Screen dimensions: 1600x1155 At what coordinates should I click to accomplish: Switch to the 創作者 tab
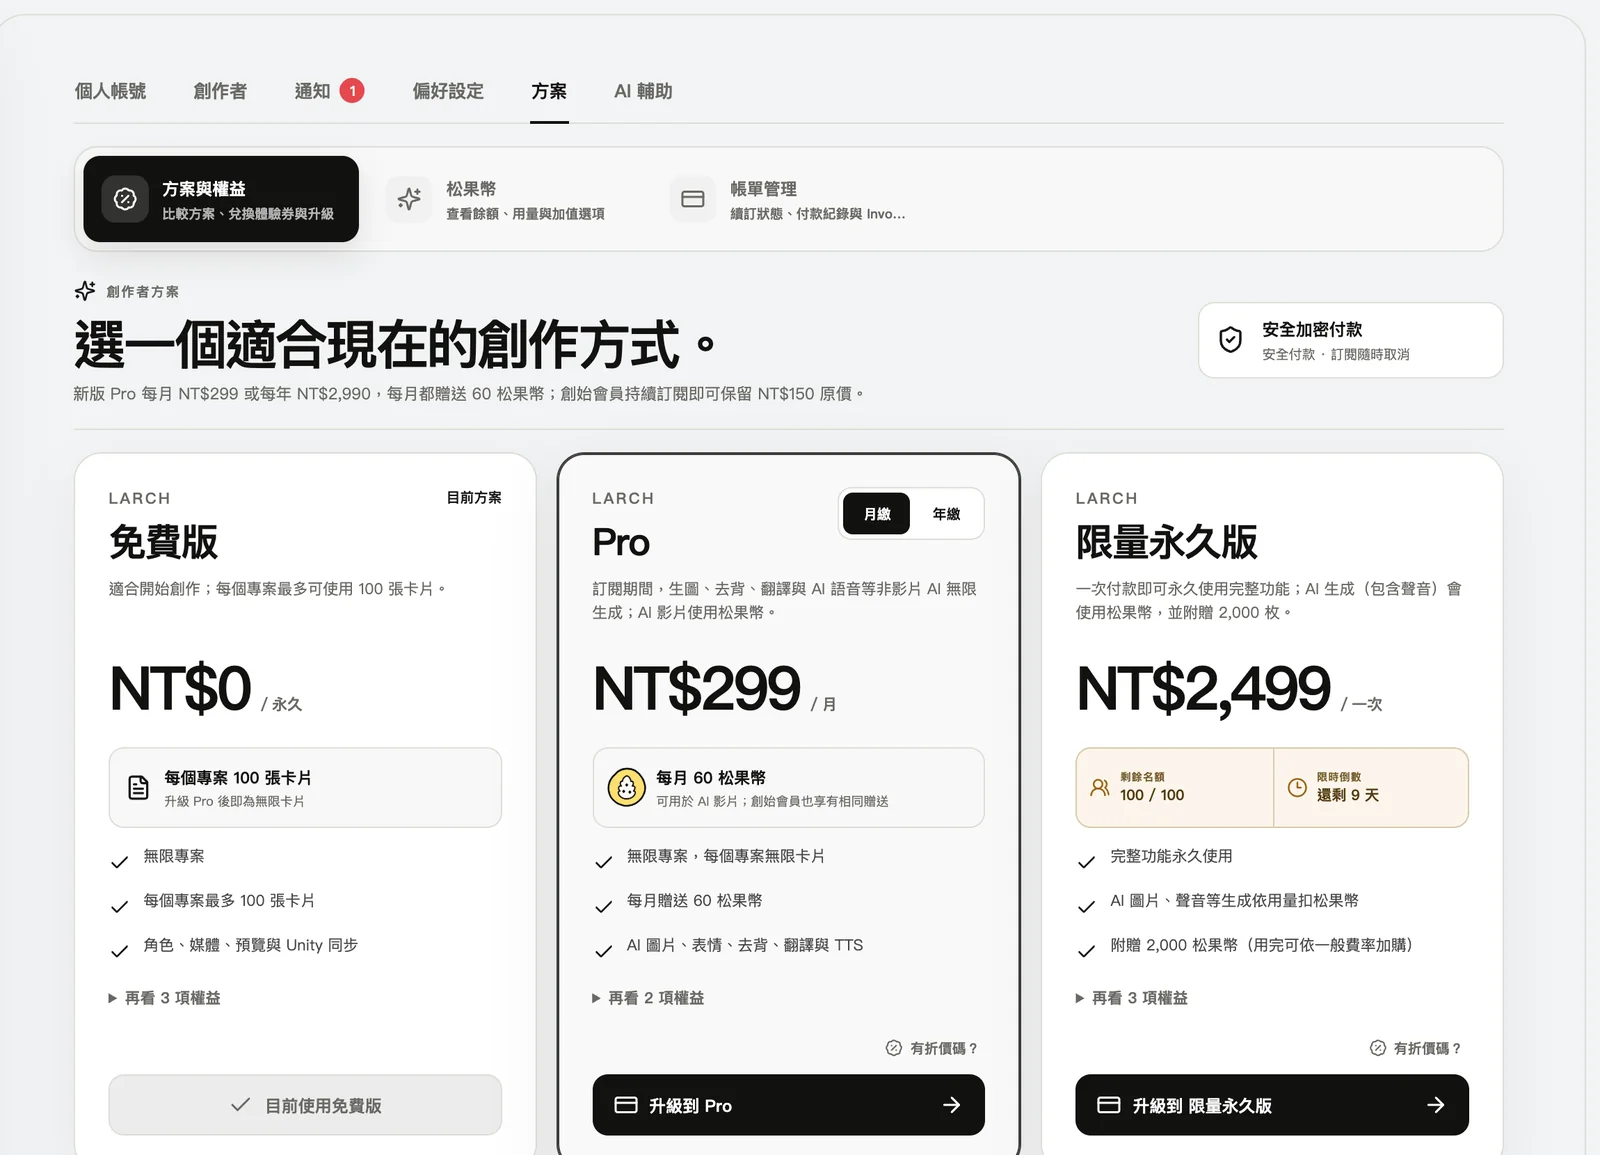pos(220,91)
